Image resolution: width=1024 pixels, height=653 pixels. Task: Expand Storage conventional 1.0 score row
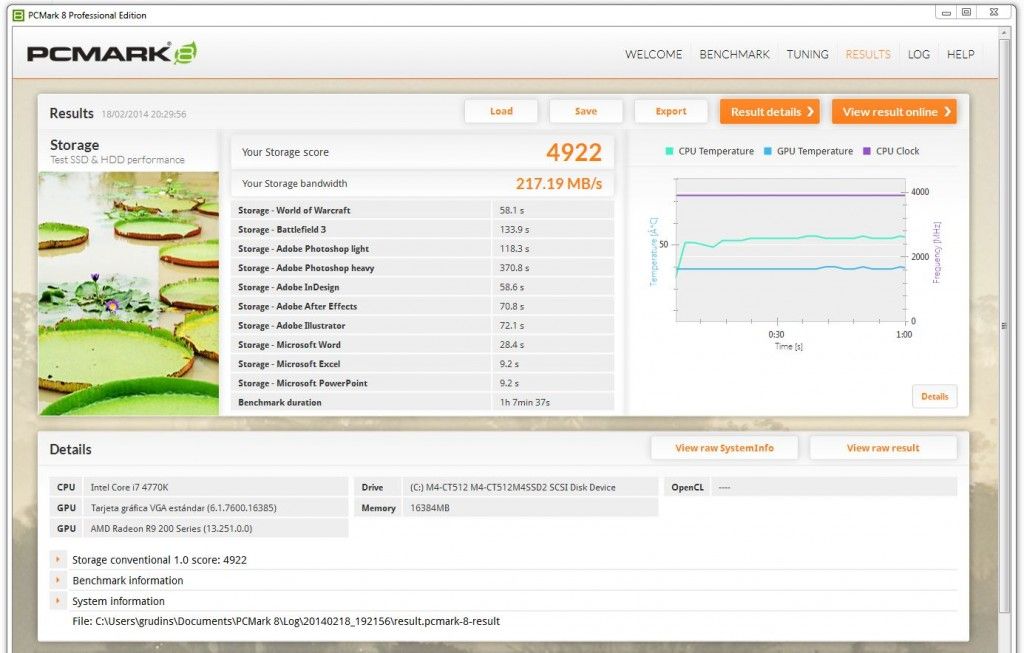coord(57,560)
